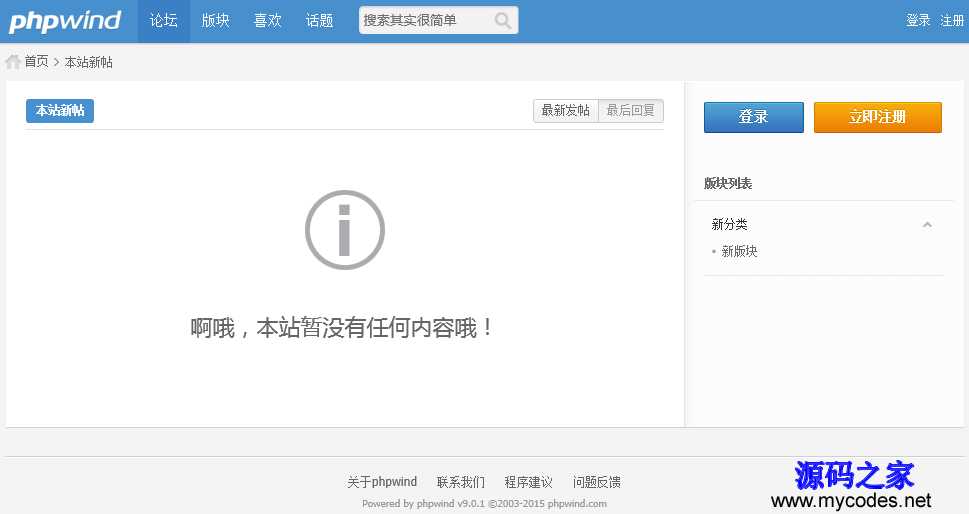Click the 啊哦，本站暂没有任何内容哦 message
Viewport: 969px width, 514px height.
pyautogui.click(x=342, y=327)
